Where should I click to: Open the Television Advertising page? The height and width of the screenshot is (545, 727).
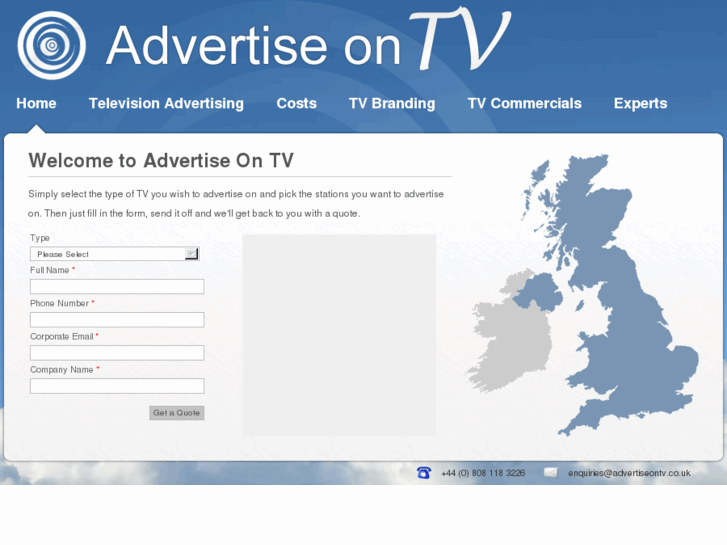(x=166, y=103)
